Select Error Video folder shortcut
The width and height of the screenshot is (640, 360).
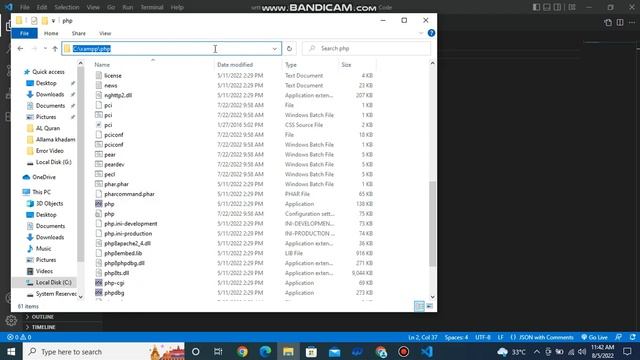[49, 151]
